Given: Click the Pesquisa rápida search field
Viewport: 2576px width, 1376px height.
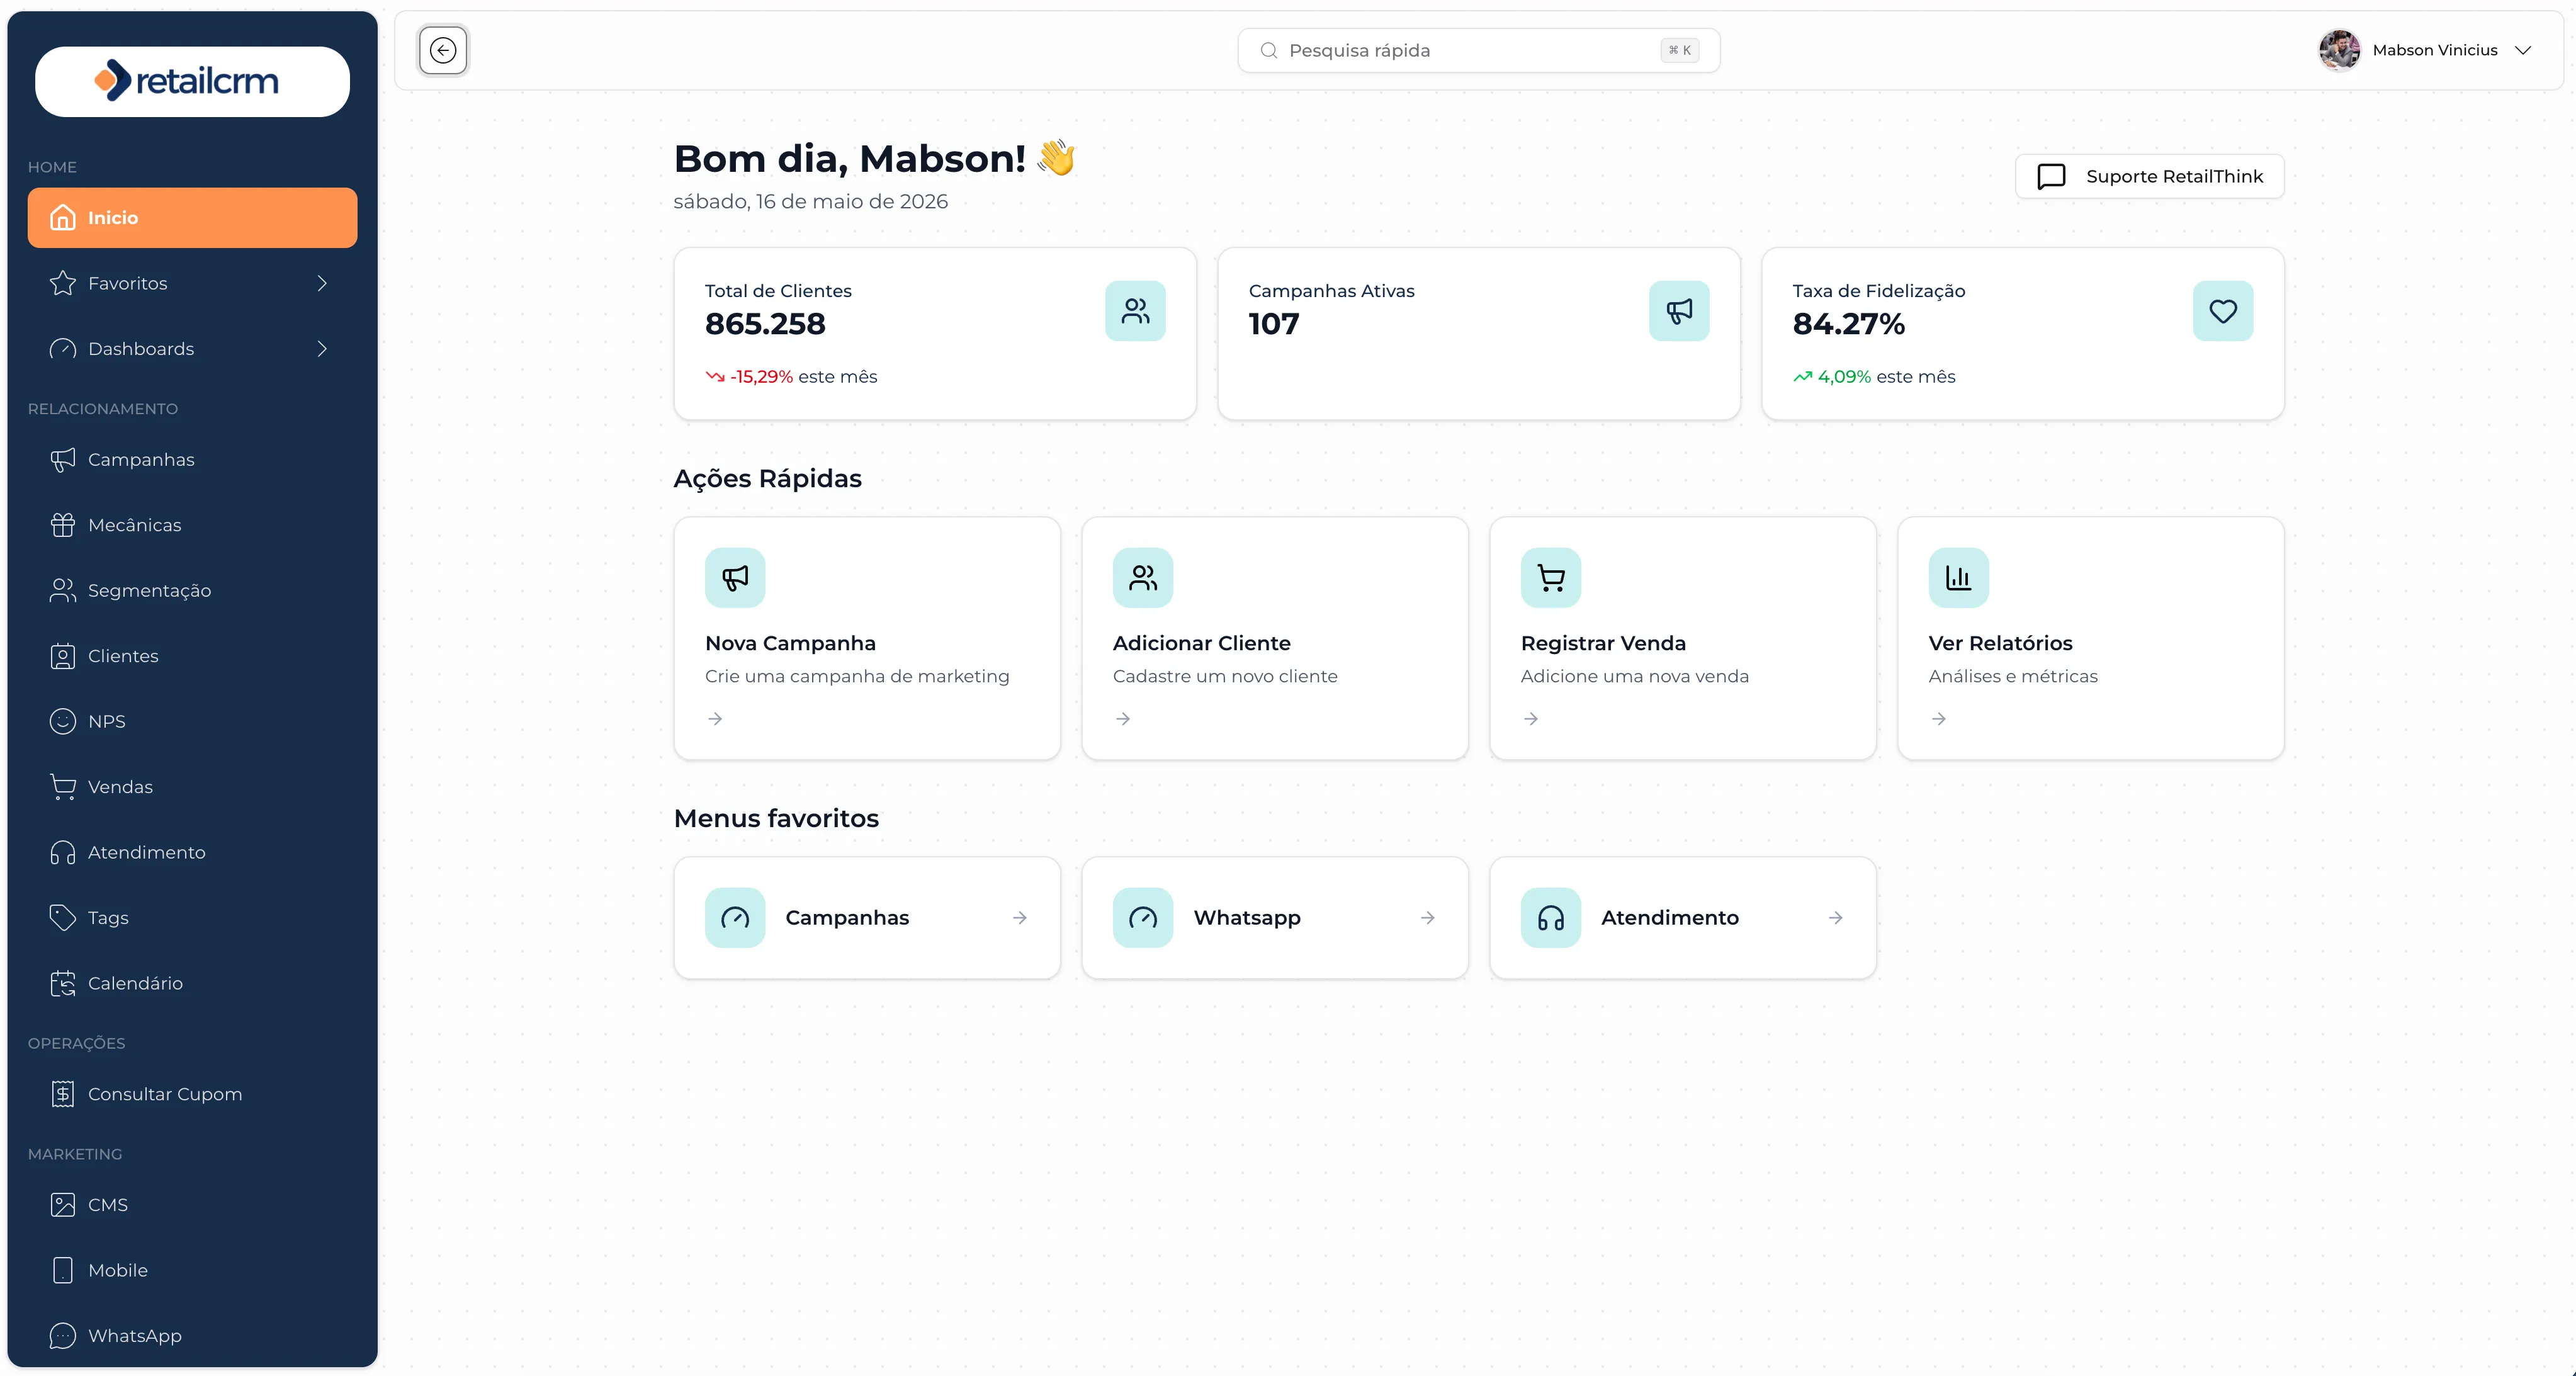Looking at the screenshot, I should pos(1478,50).
